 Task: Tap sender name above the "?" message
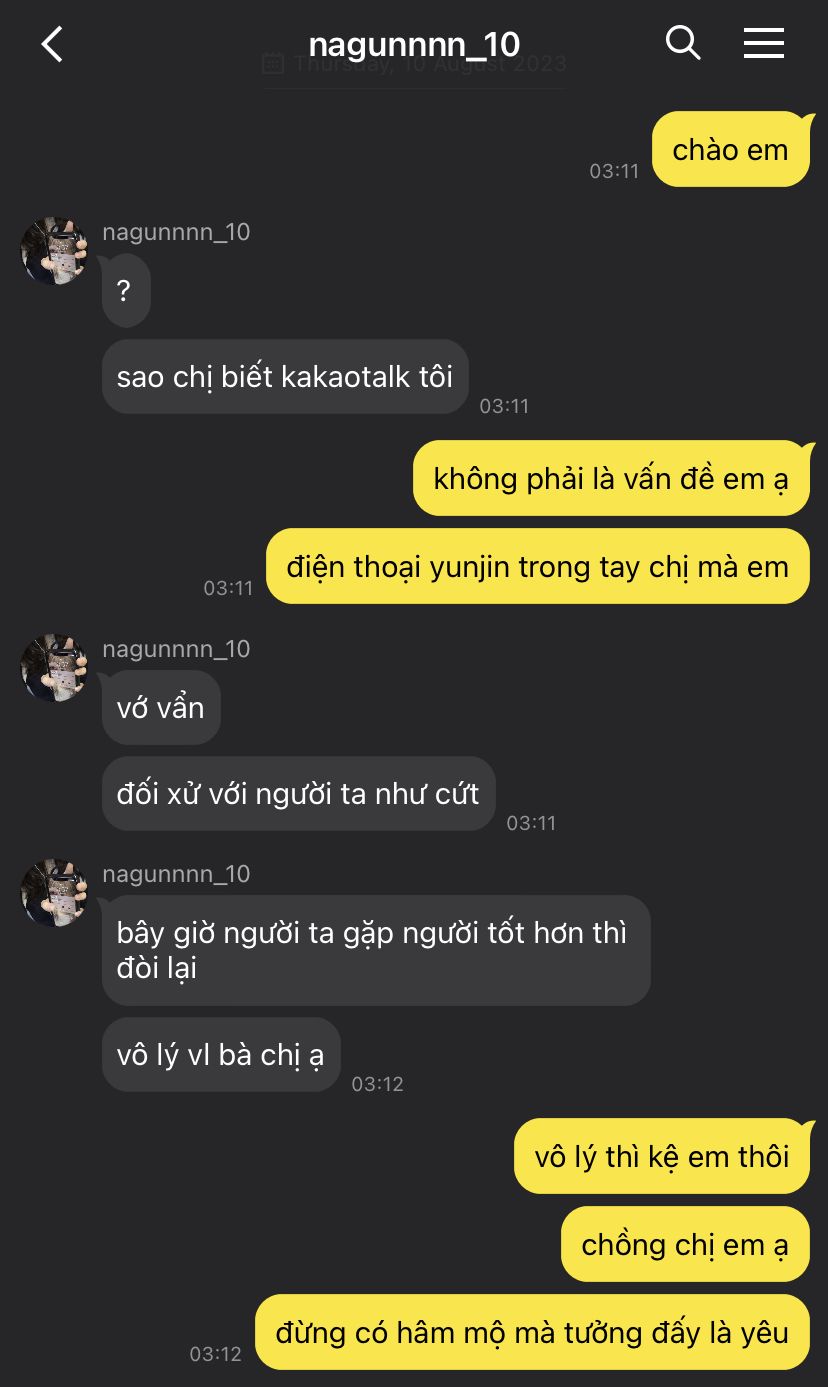click(x=176, y=232)
